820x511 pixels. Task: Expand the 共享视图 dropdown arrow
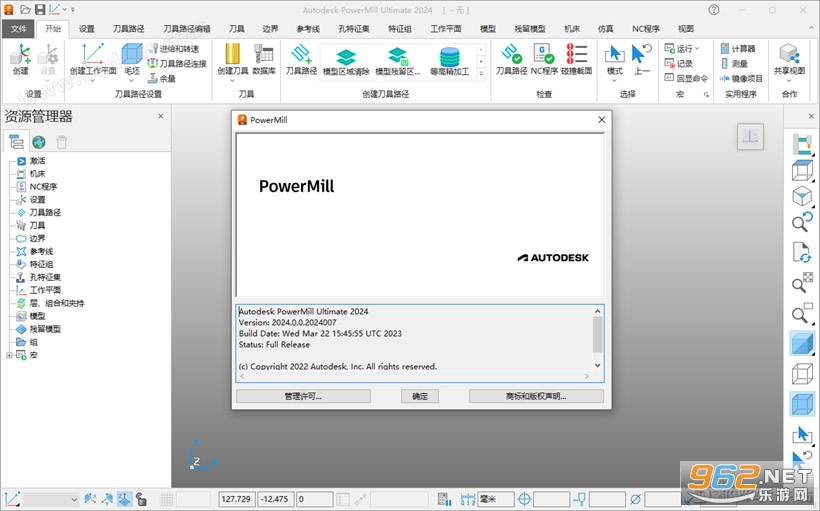click(790, 80)
